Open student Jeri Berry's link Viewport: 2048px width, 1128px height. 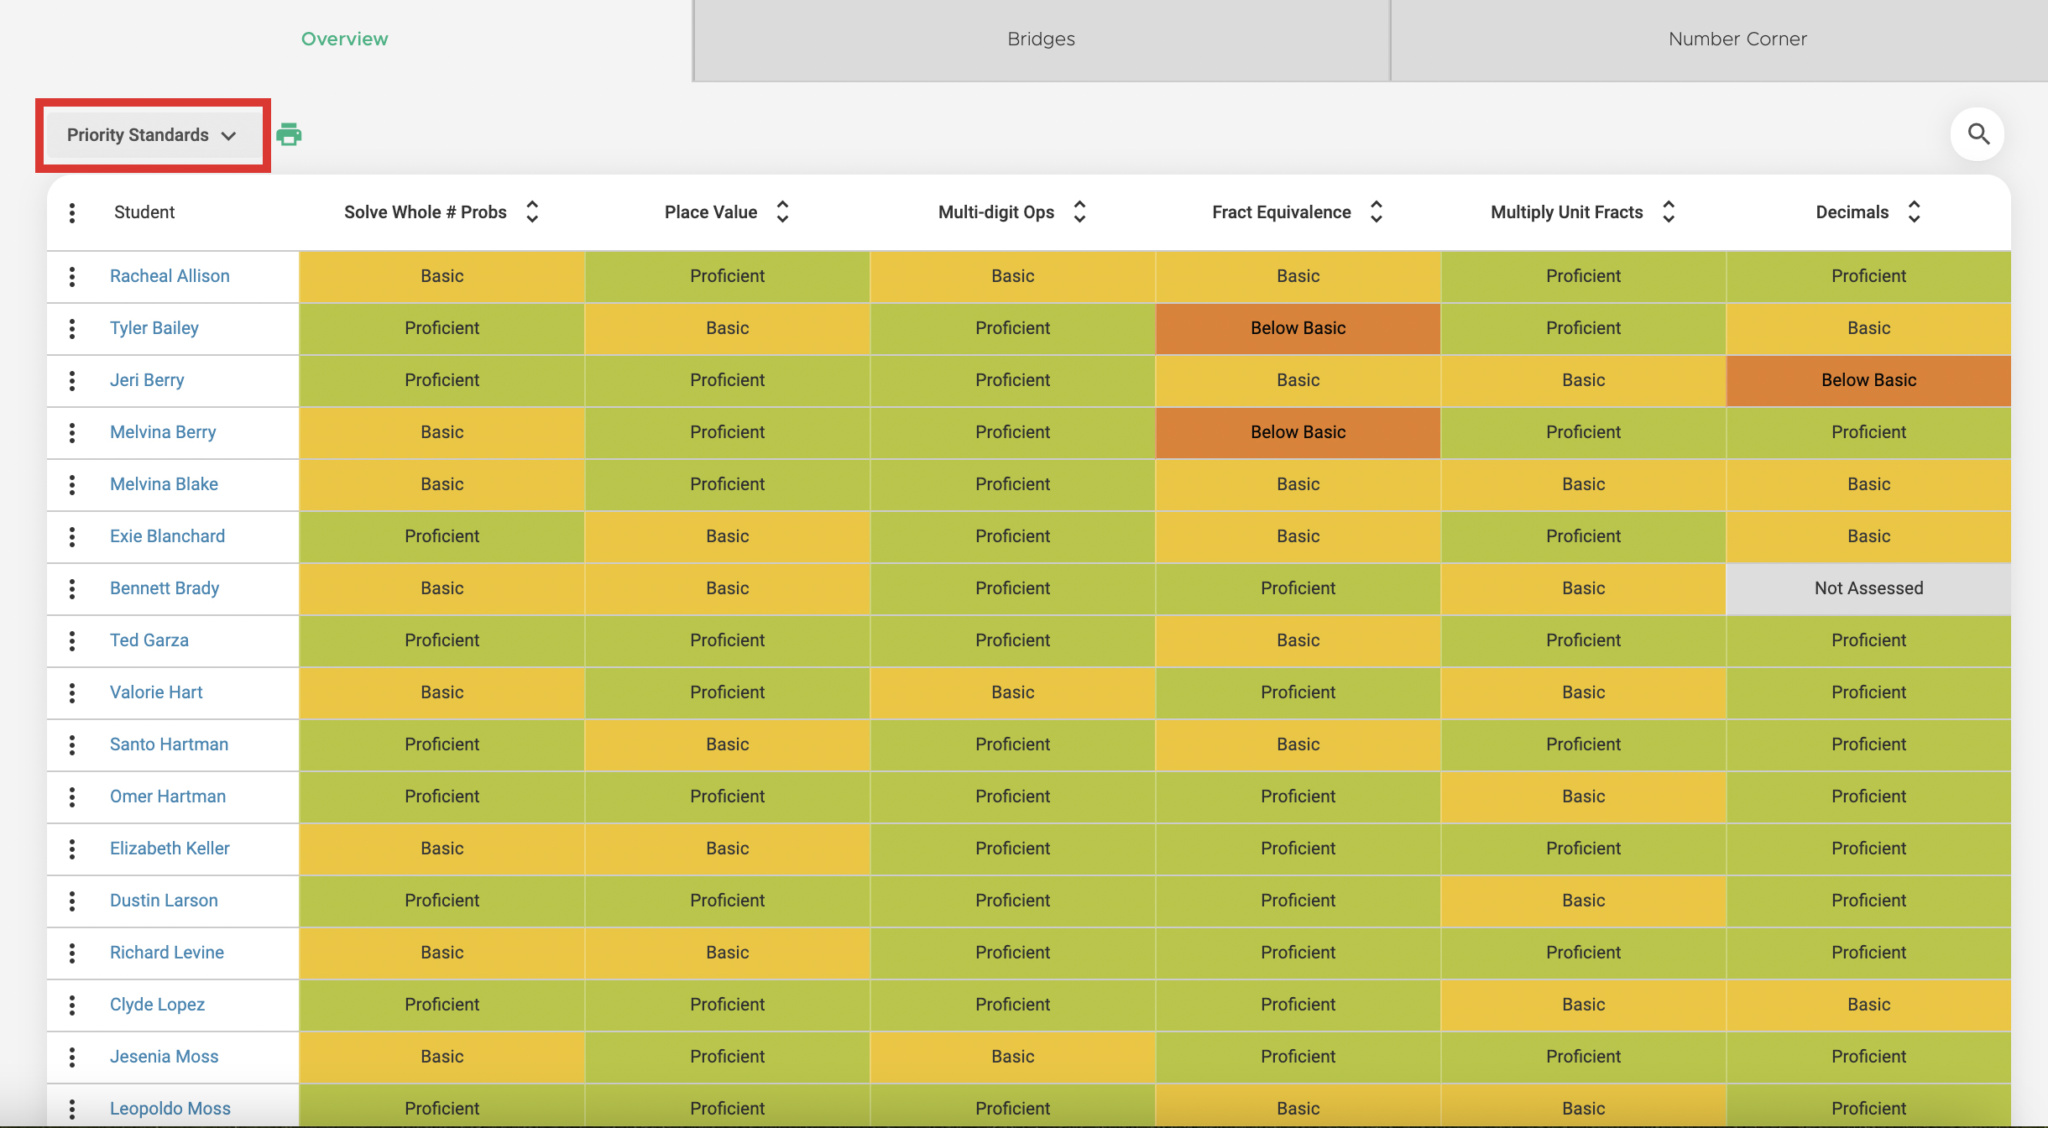click(x=147, y=380)
